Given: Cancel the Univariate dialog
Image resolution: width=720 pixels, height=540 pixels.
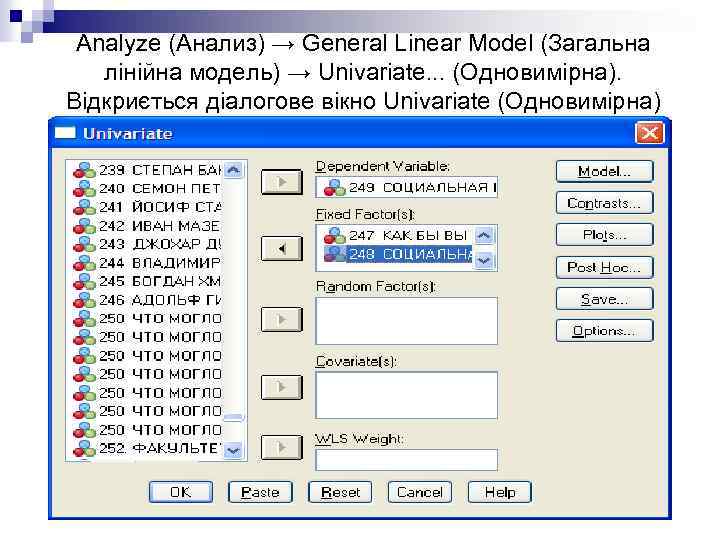Looking at the screenshot, I should point(420,492).
